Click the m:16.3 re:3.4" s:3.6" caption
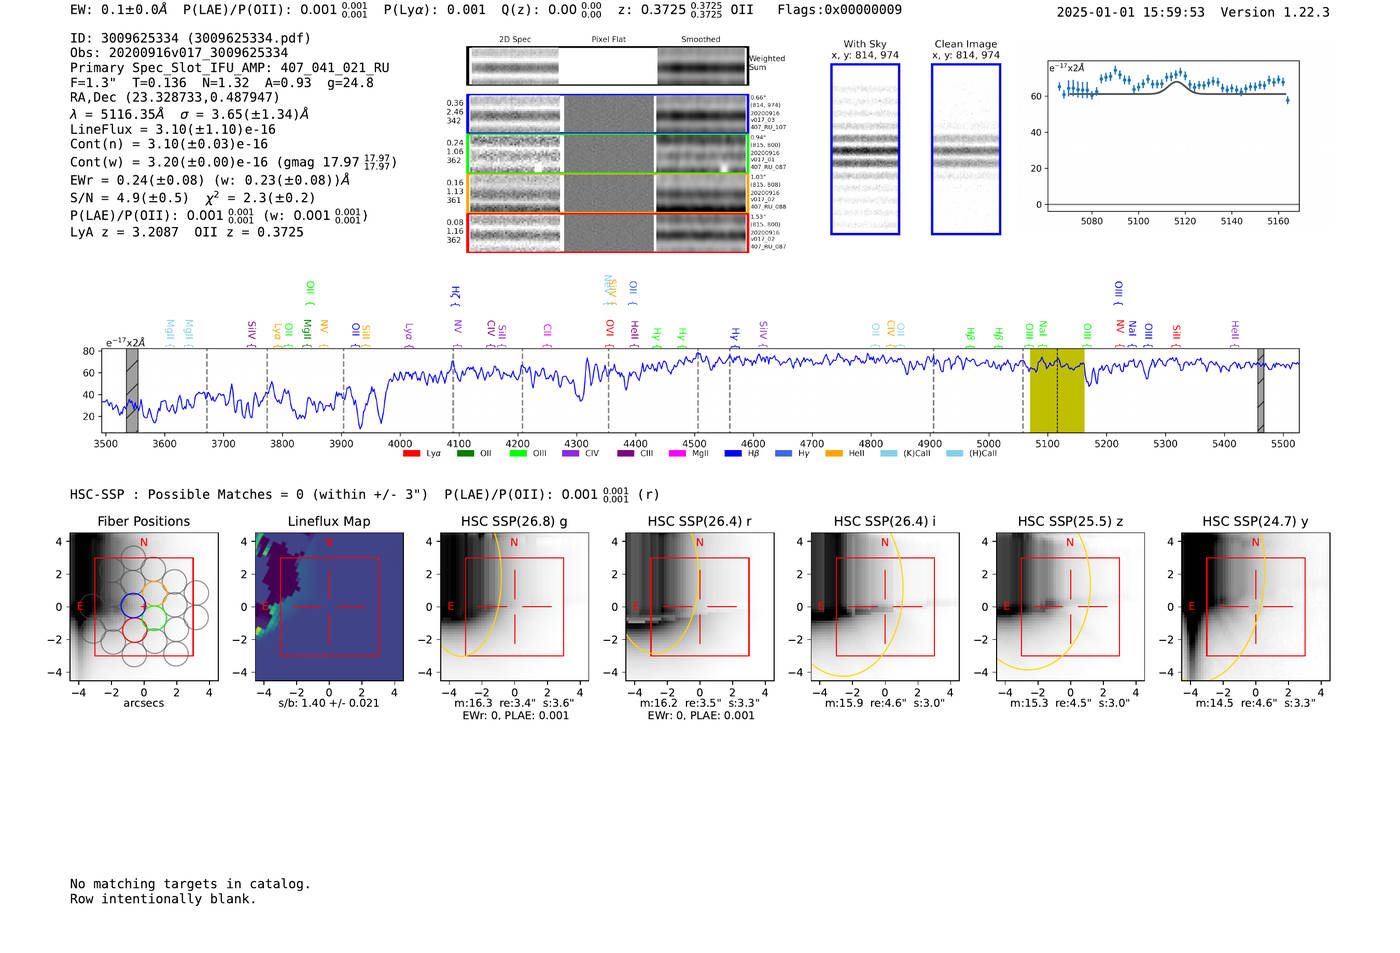Viewport: 1400px width, 953px height. [515, 703]
